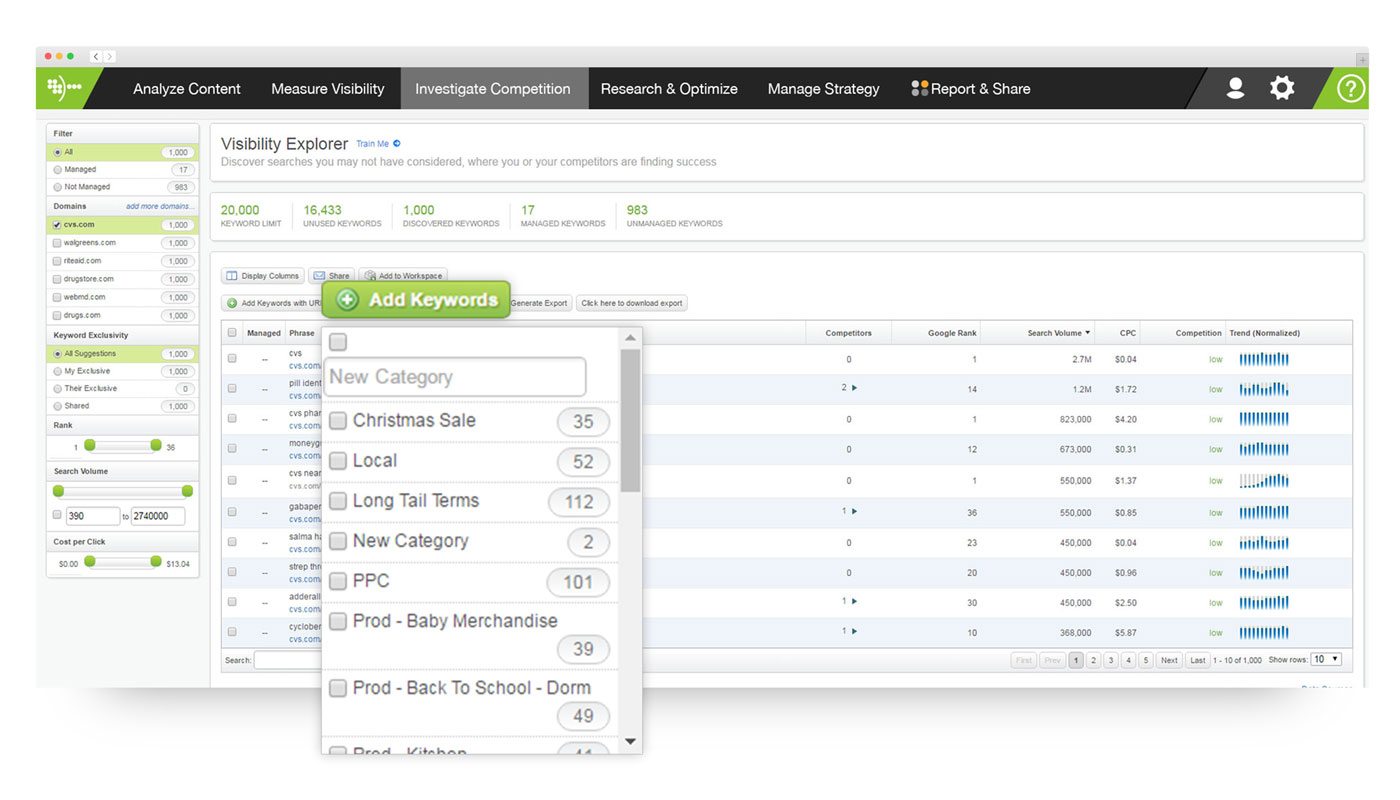Viewport: 1400px width, 800px height.
Task: Open the Show rows dropdown
Action: click(x=1326, y=660)
